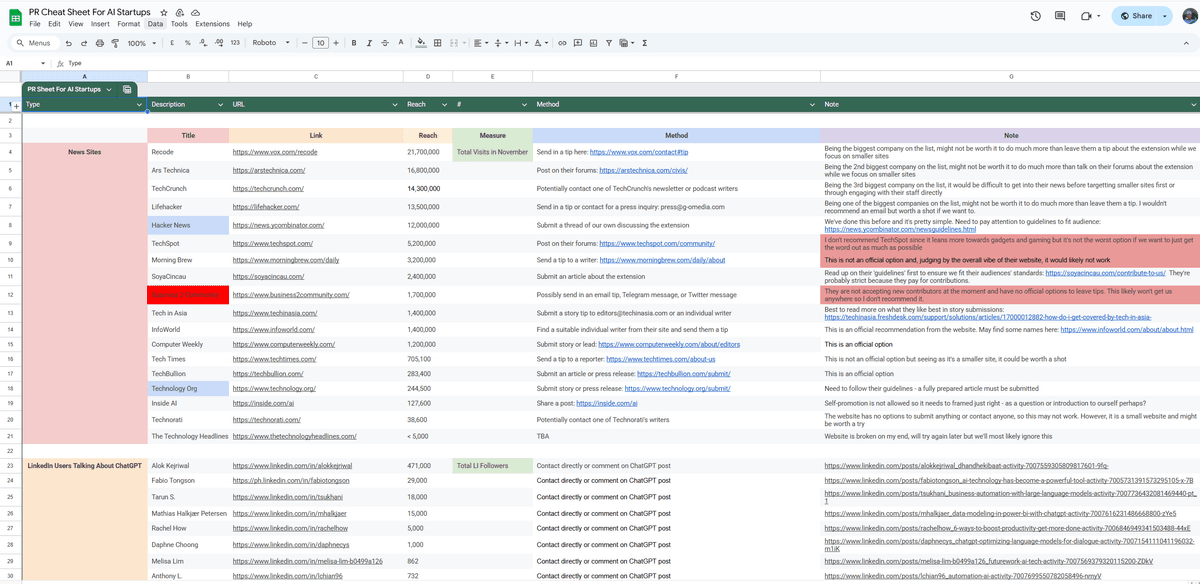The image size is (1200, 584).
Task: Open the arstechnica.com link
Action: tap(268, 170)
